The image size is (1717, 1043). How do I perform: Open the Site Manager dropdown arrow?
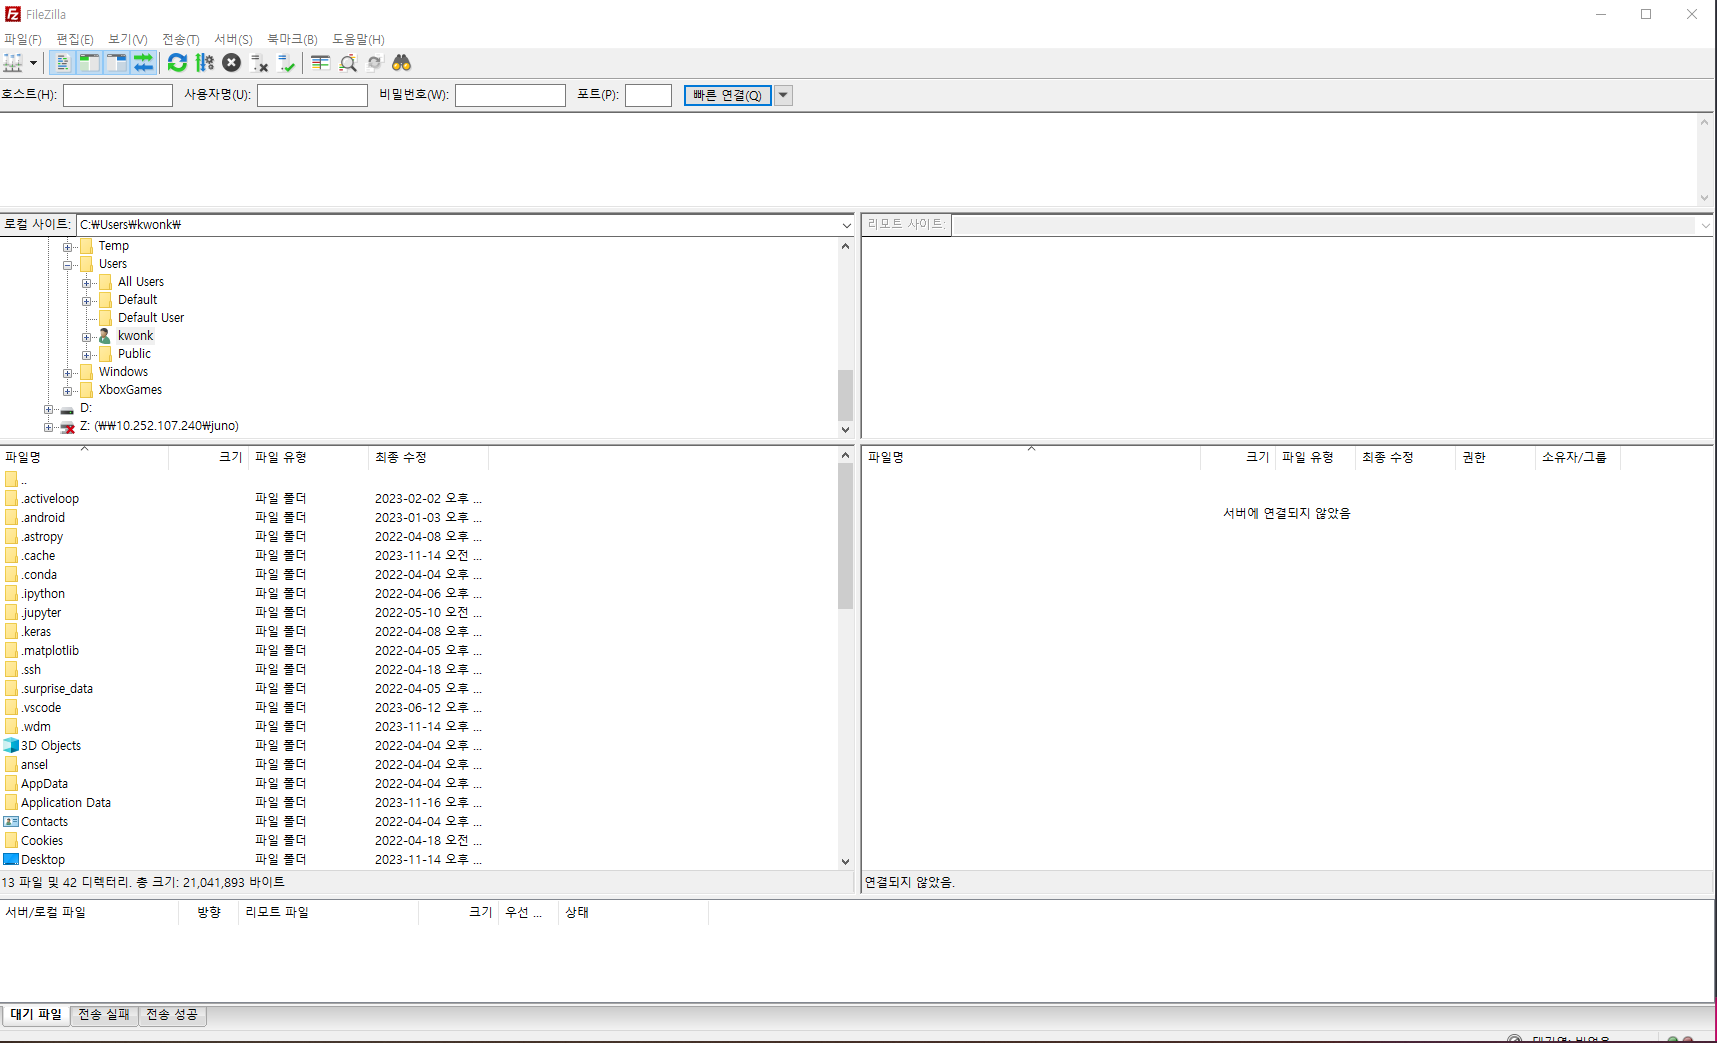coord(33,63)
